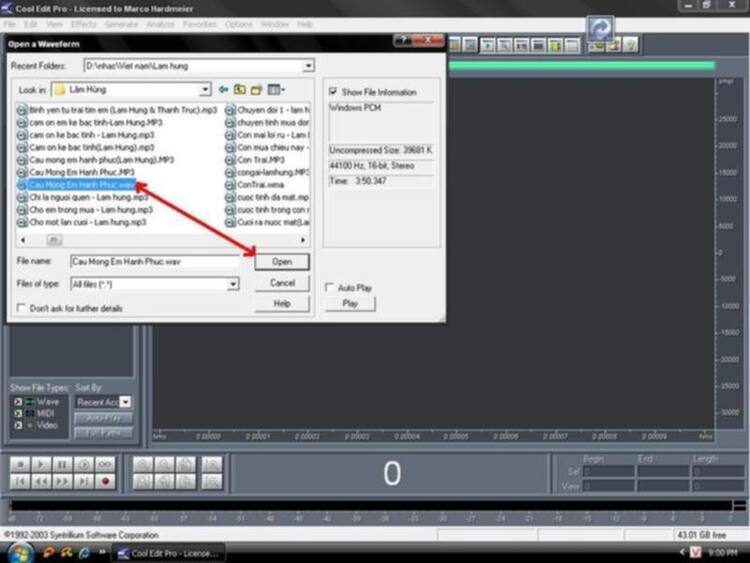Jump to the end with the Go to End button
The width and height of the screenshot is (750, 563).
click(x=84, y=481)
